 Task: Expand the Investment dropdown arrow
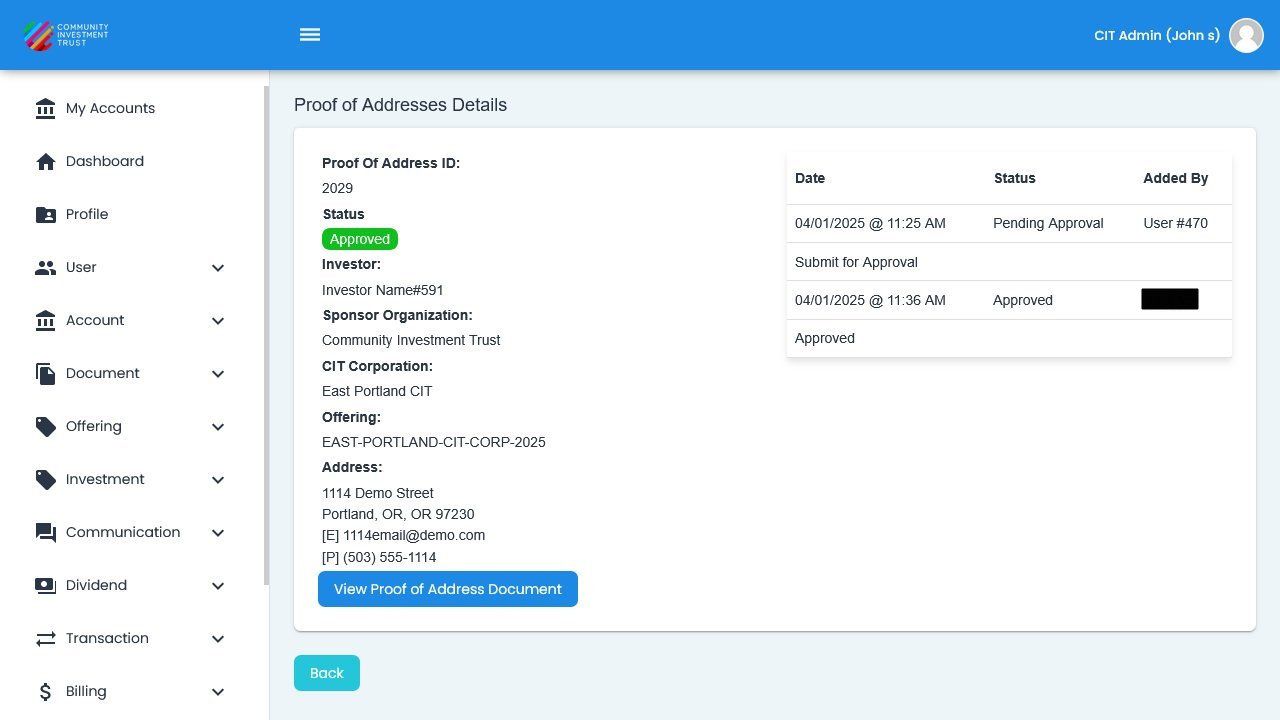[218, 480]
